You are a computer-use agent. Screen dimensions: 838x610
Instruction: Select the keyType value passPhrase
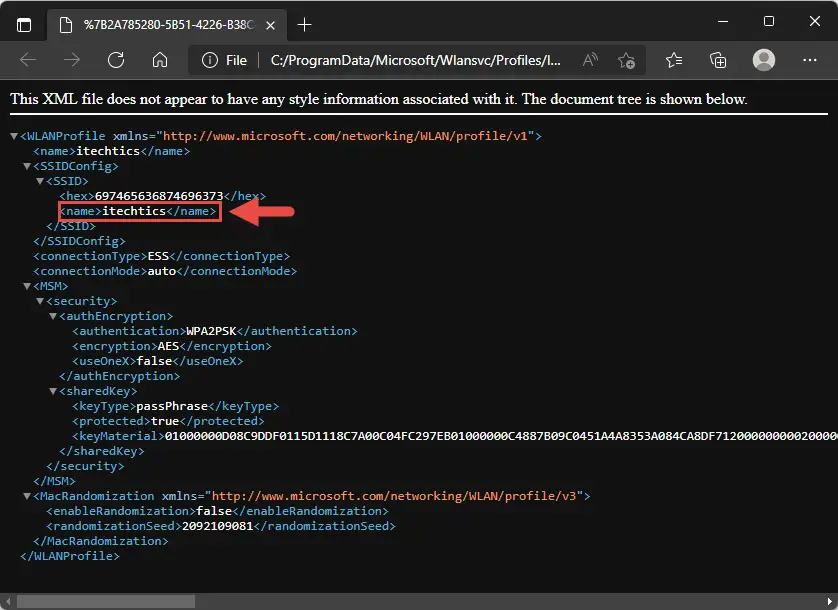click(x=172, y=406)
